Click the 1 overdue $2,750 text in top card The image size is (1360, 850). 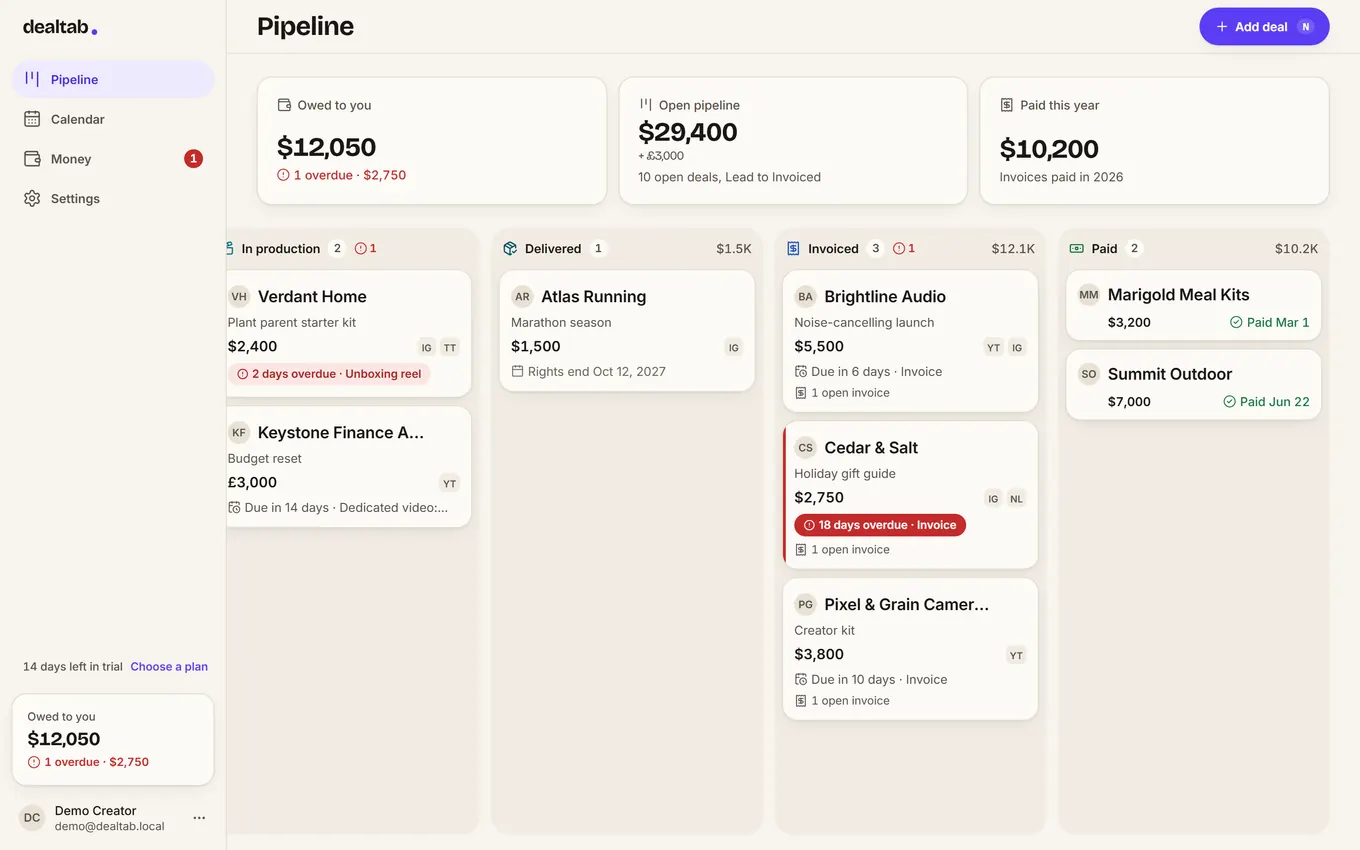(342, 175)
